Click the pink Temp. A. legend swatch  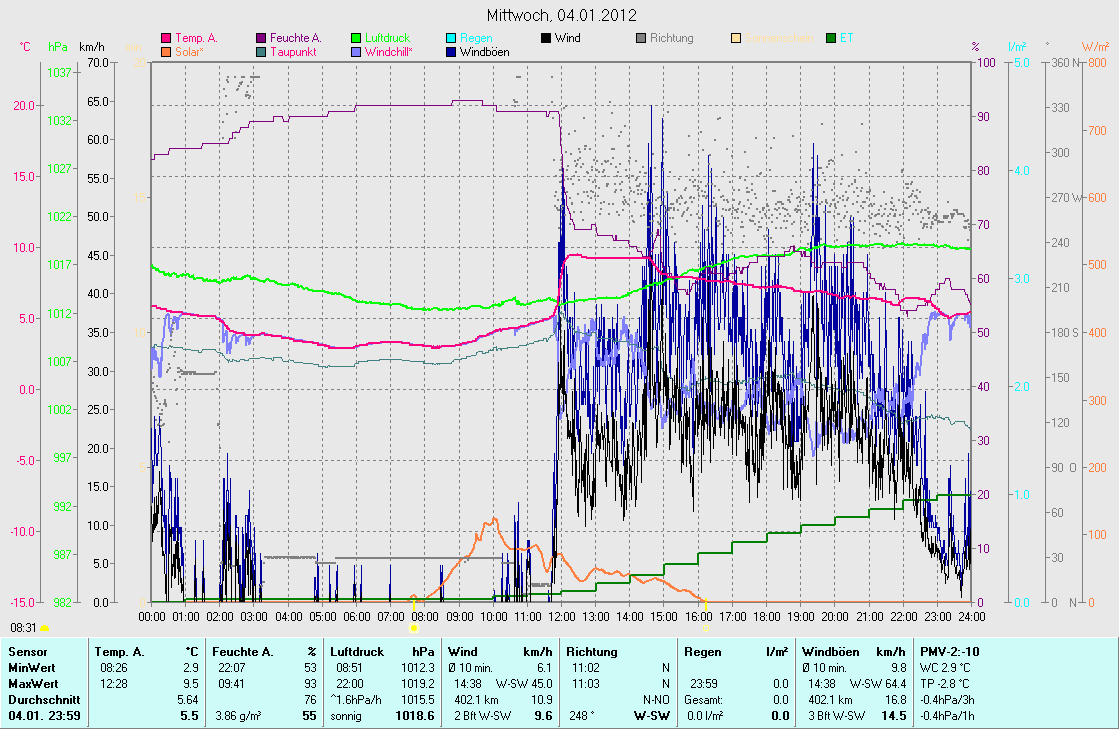tap(166, 38)
